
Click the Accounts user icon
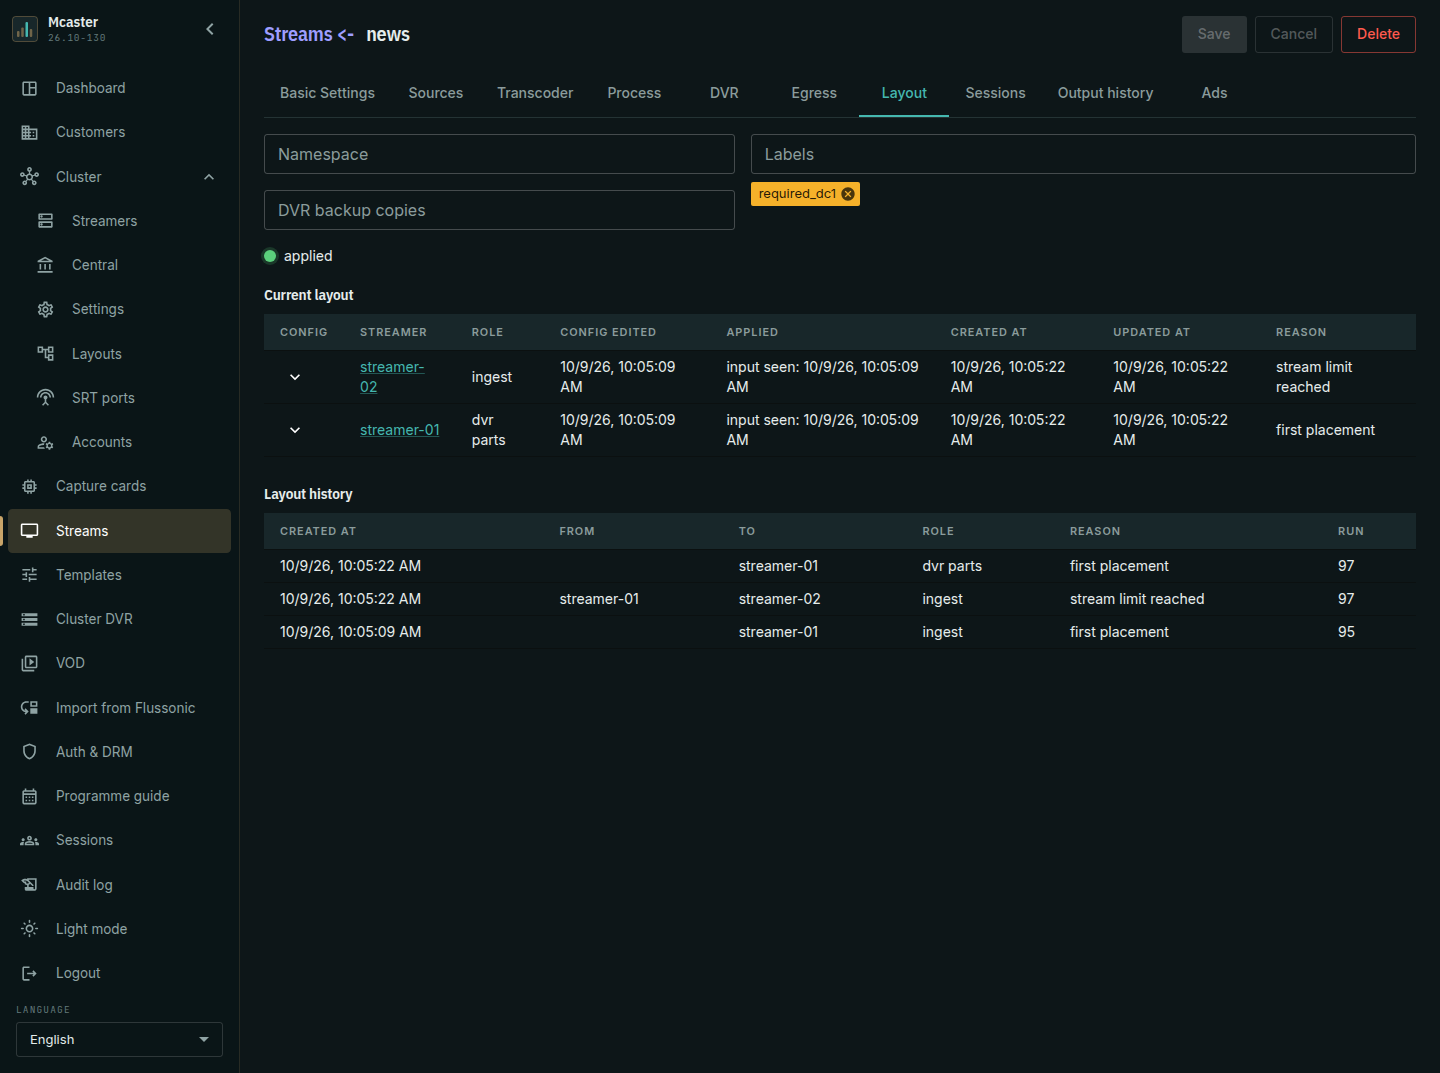click(45, 442)
